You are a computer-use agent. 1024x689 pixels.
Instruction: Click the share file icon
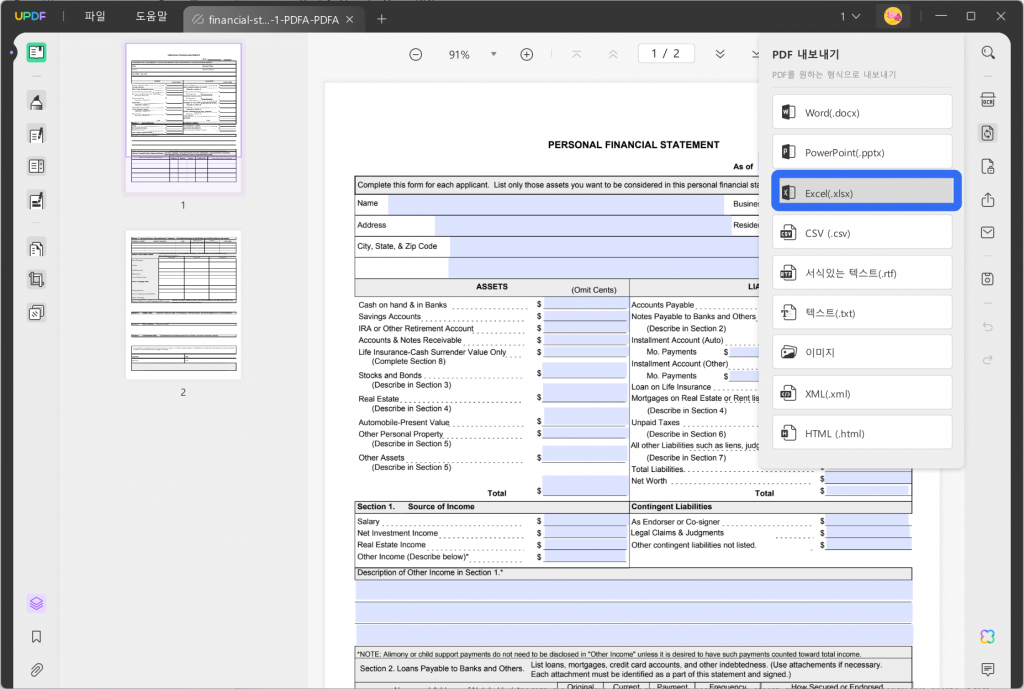coord(988,200)
